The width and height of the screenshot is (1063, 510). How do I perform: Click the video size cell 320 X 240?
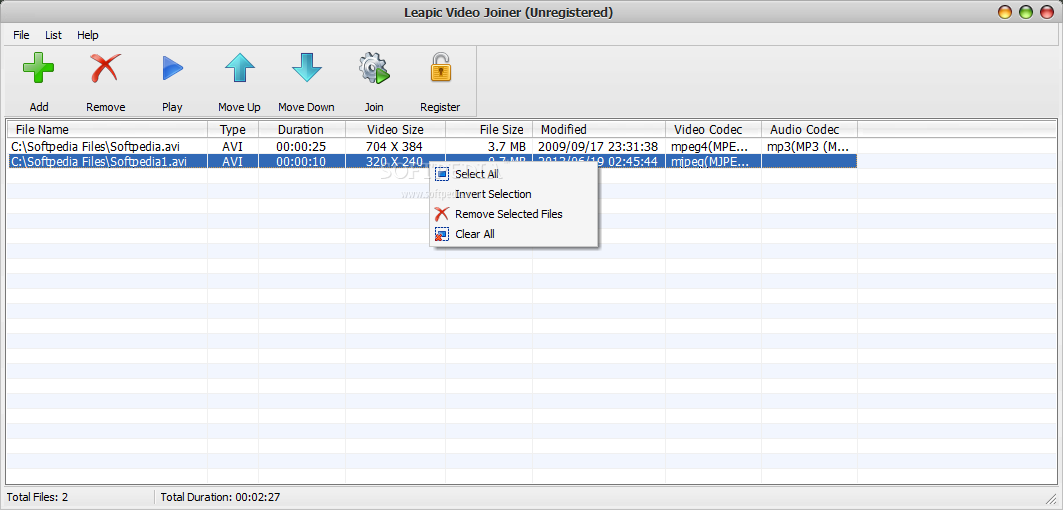[395, 161]
